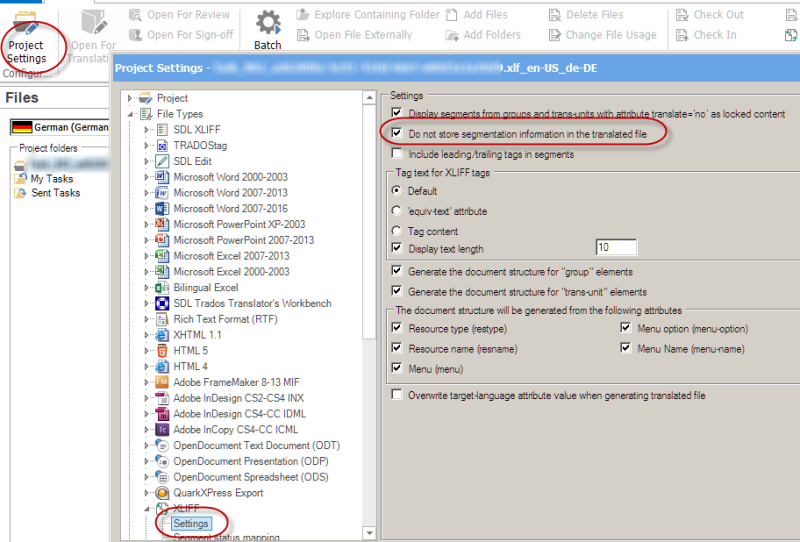Uncheck Do not store segmentation information
Screen dimensions: 800x542
point(397,133)
